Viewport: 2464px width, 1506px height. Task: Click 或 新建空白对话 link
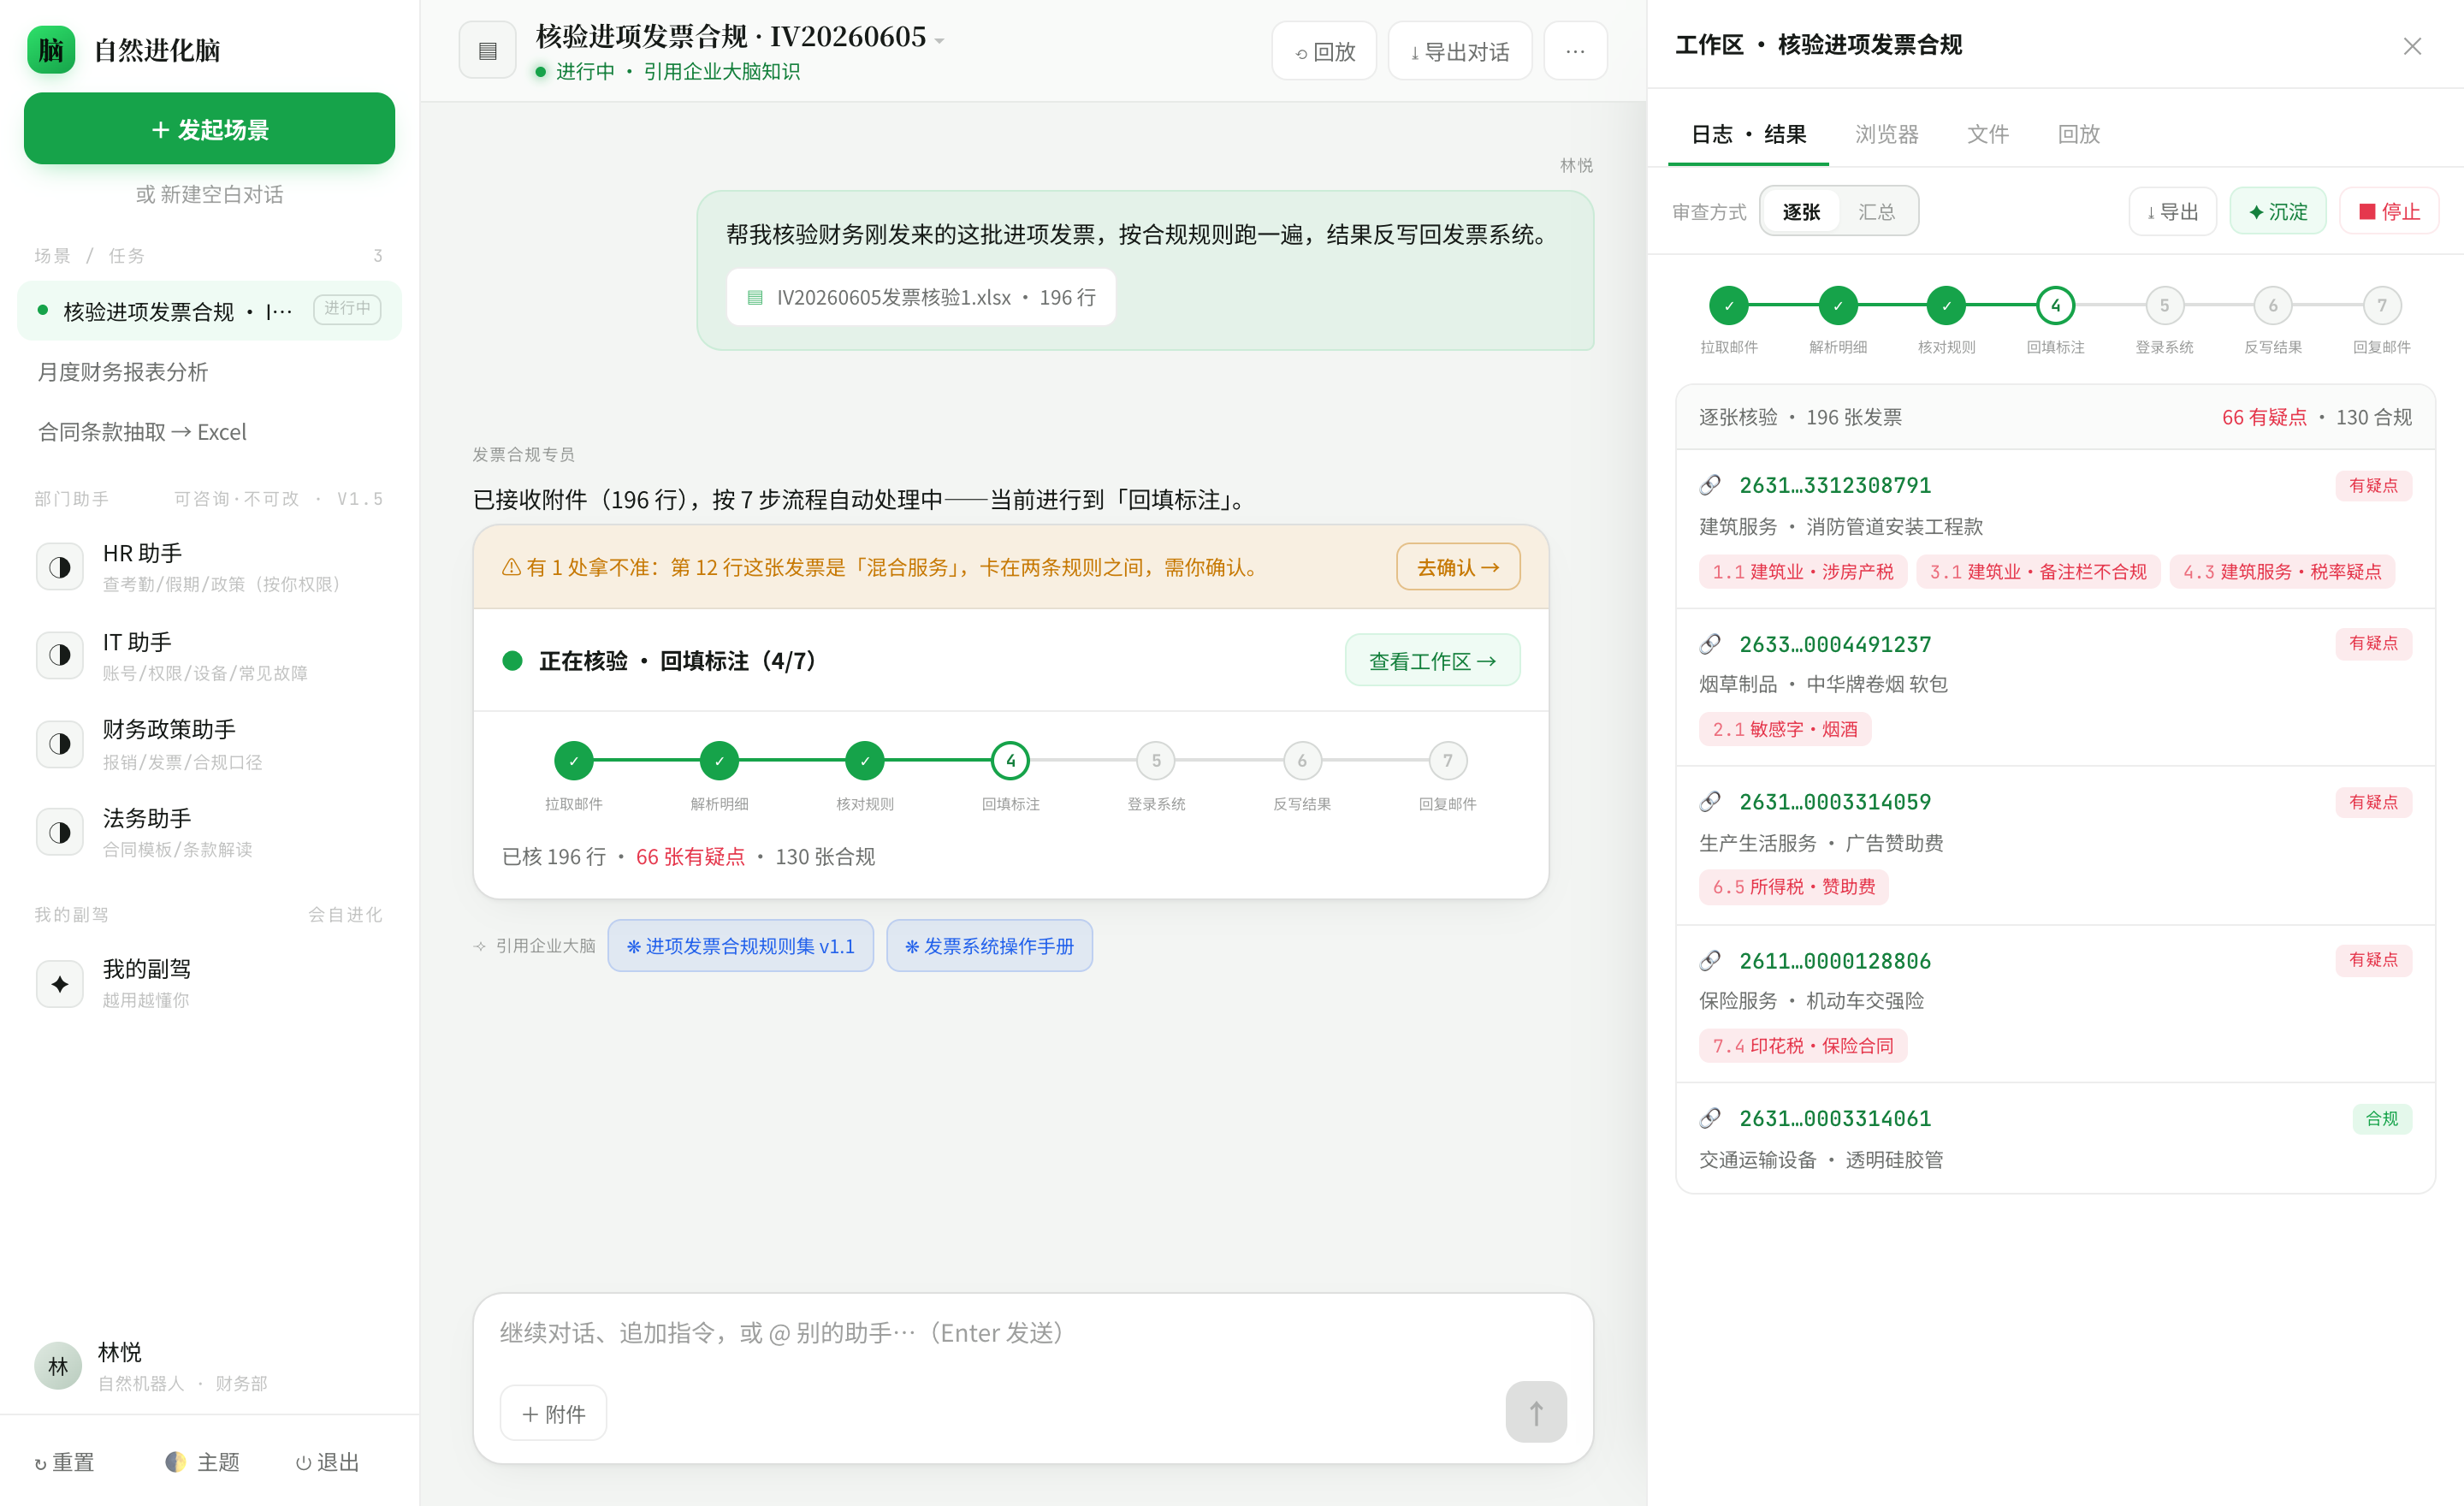(209, 194)
